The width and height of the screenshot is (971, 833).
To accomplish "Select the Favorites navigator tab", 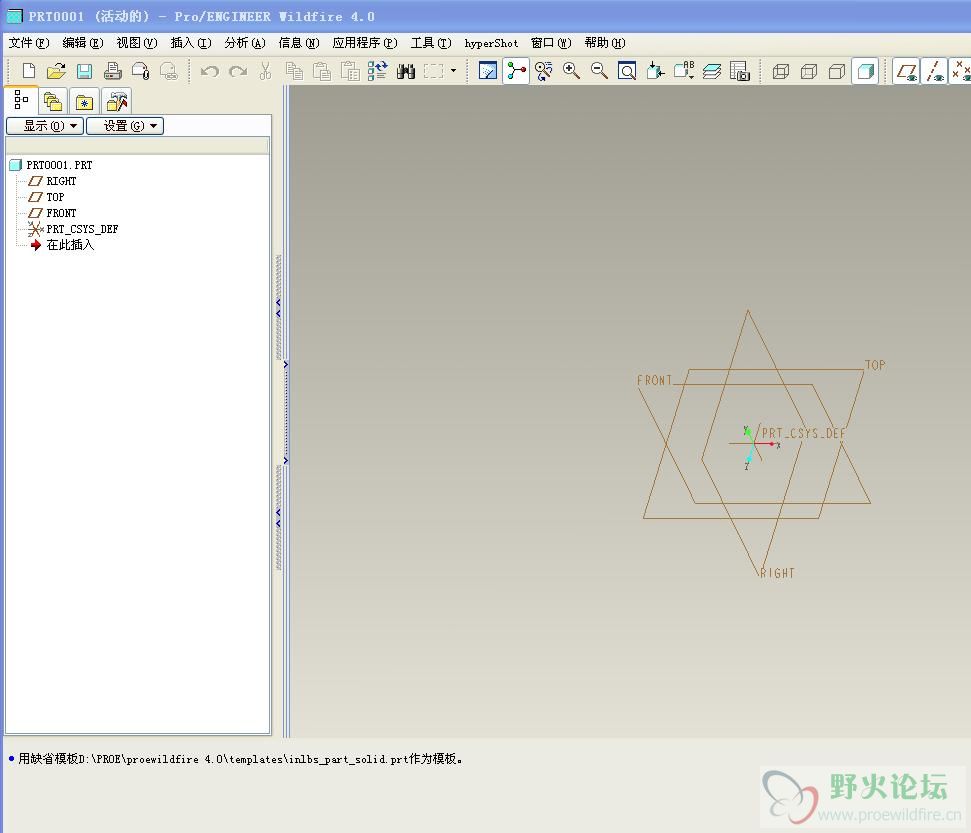I will tap(84, 102).
